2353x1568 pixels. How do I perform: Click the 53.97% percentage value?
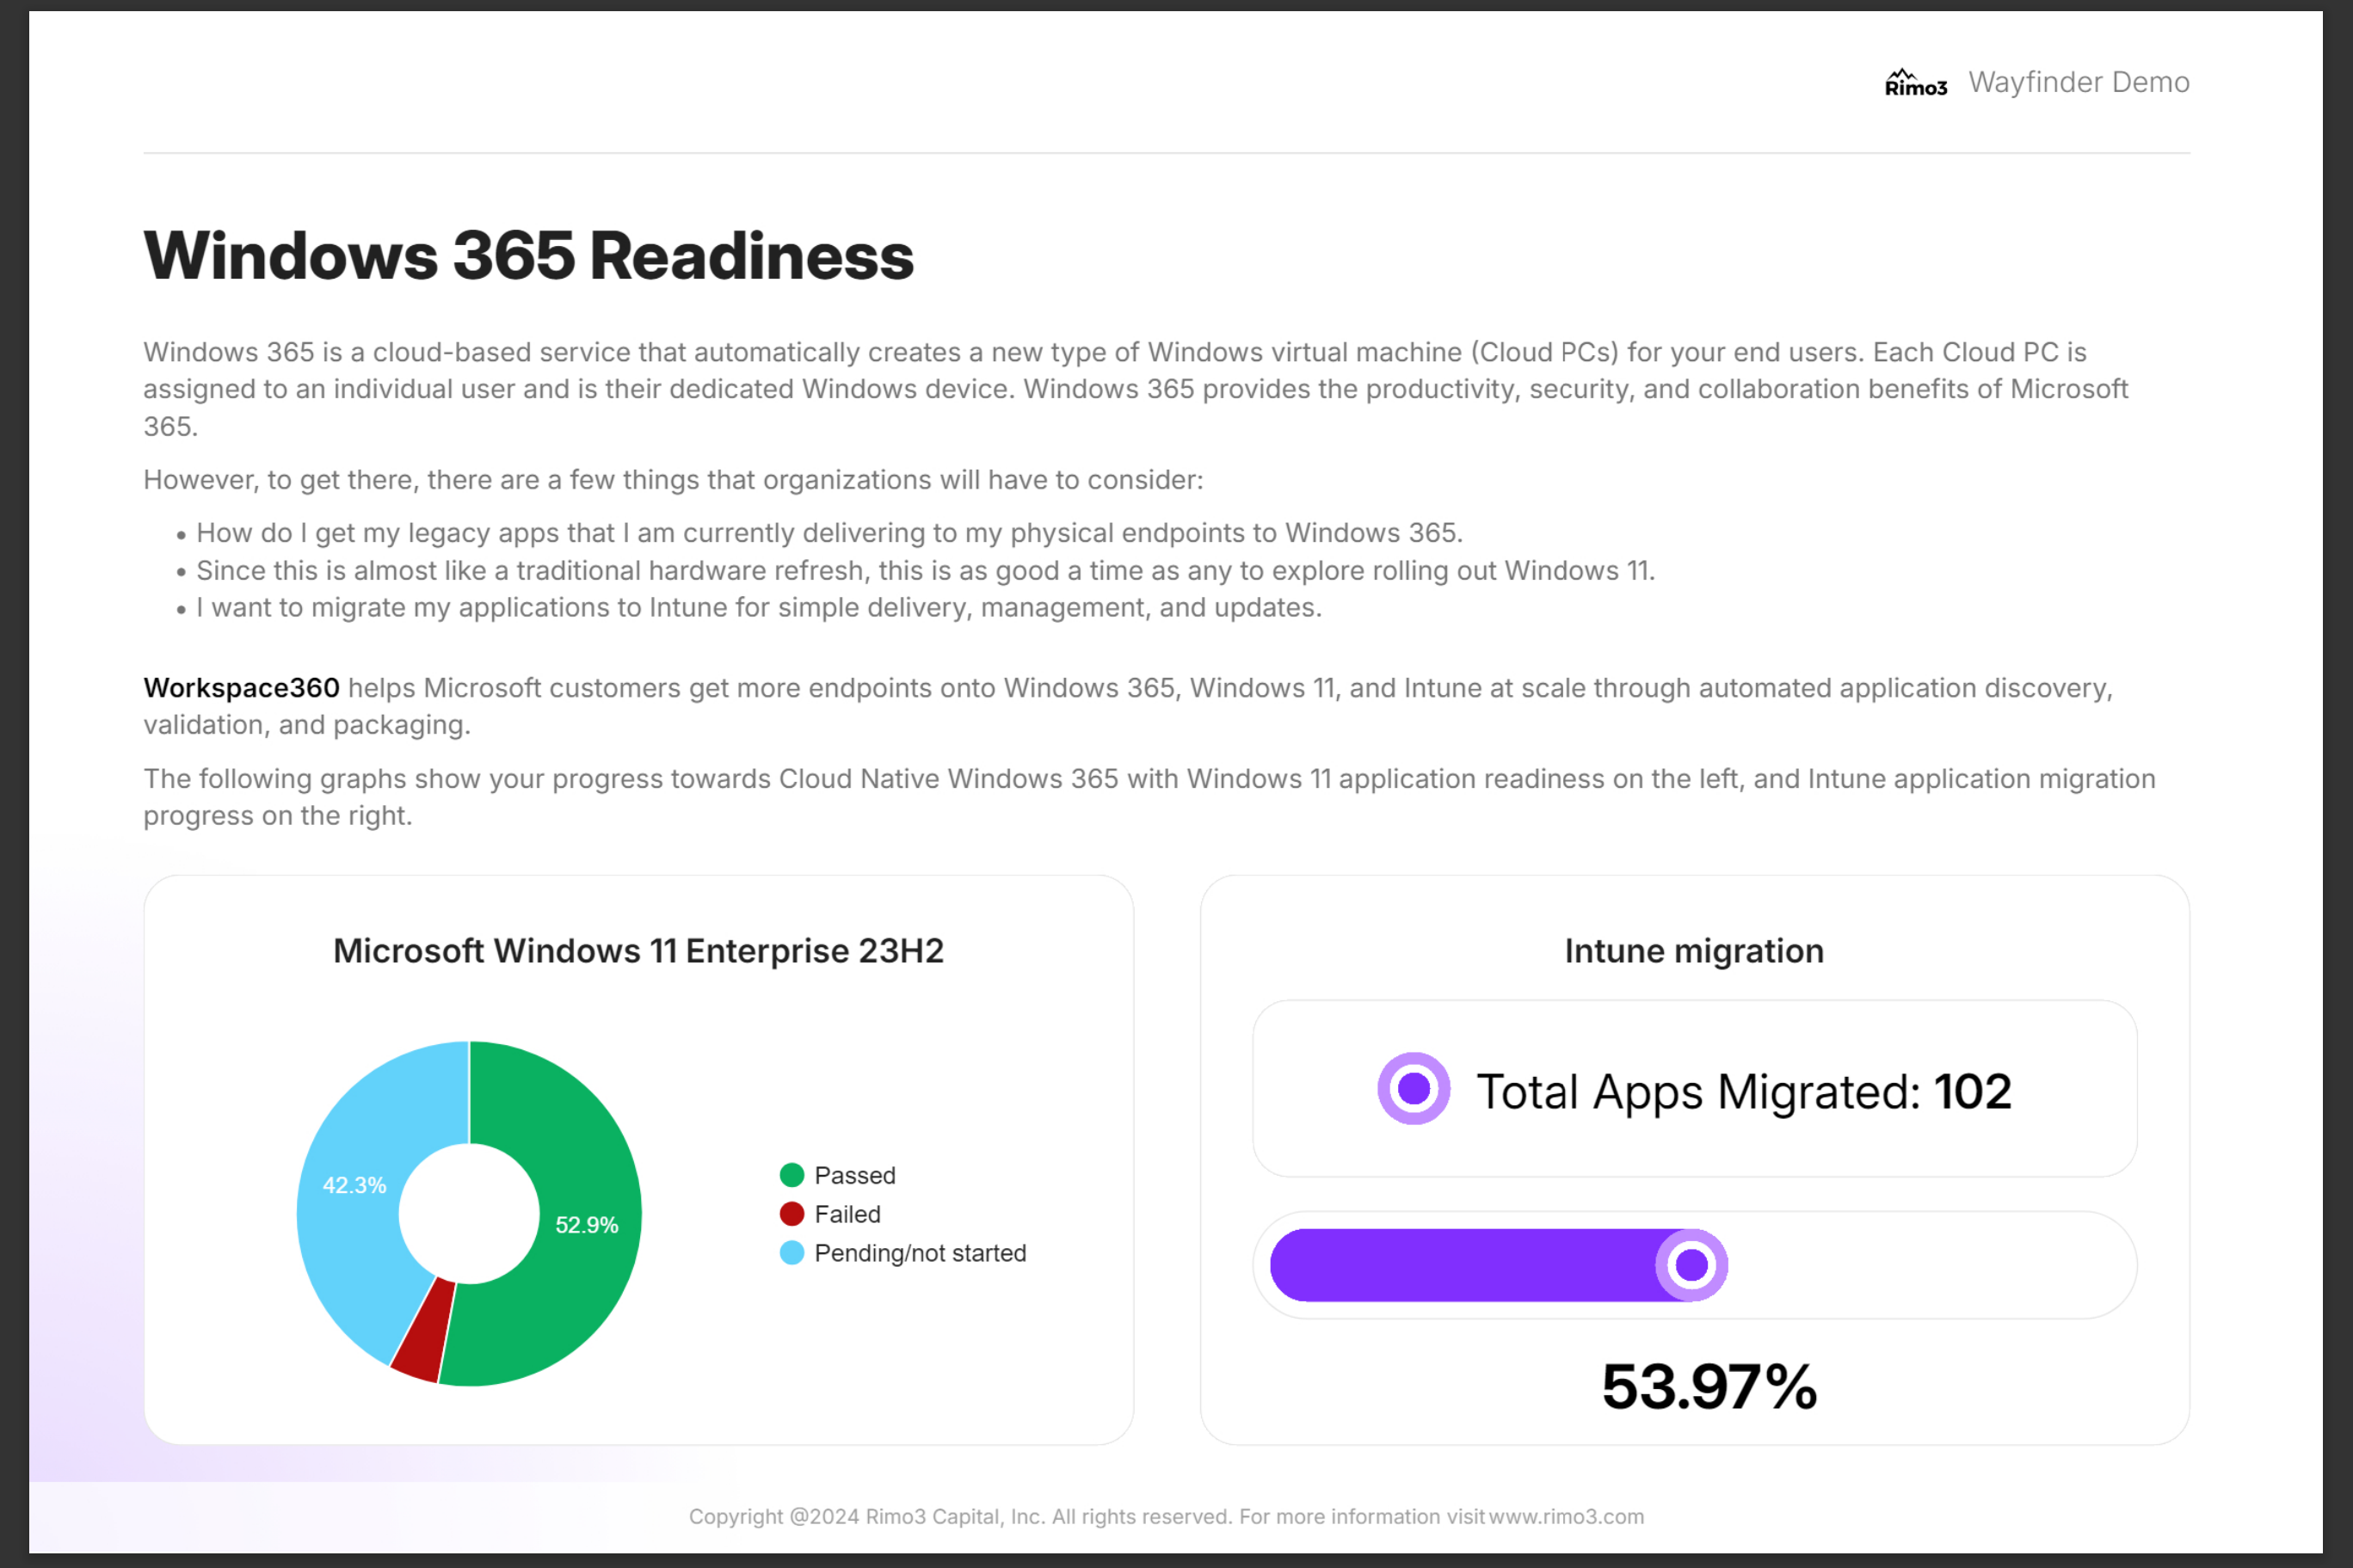pos(1708,1387)
